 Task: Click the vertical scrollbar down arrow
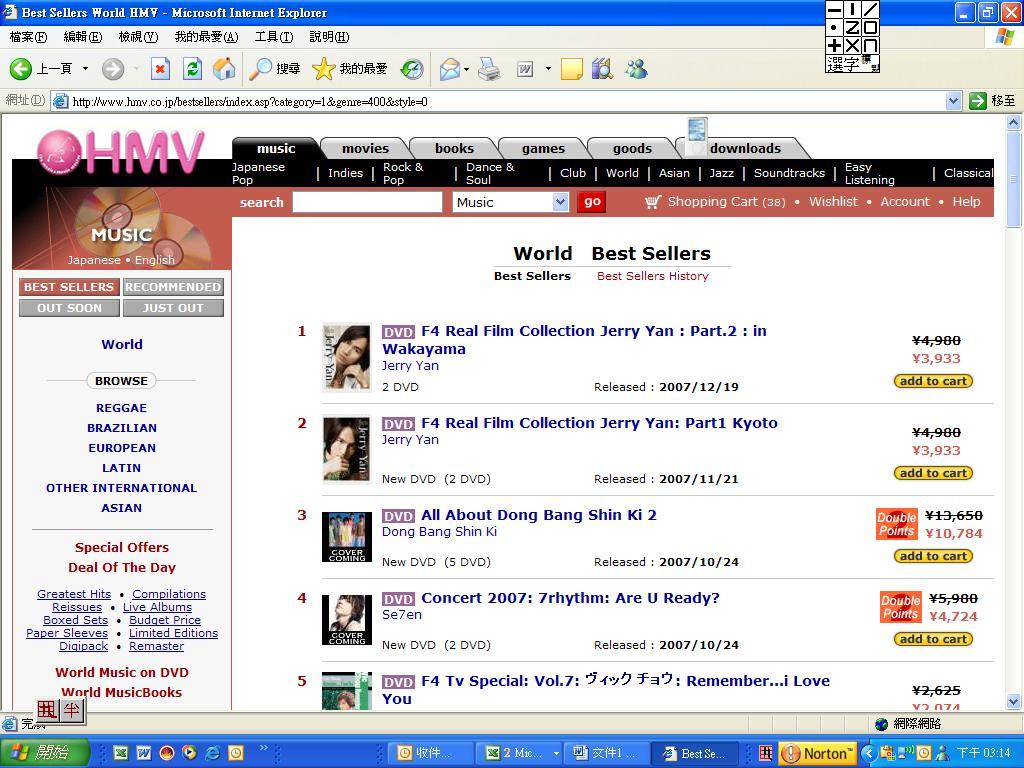1014,702
